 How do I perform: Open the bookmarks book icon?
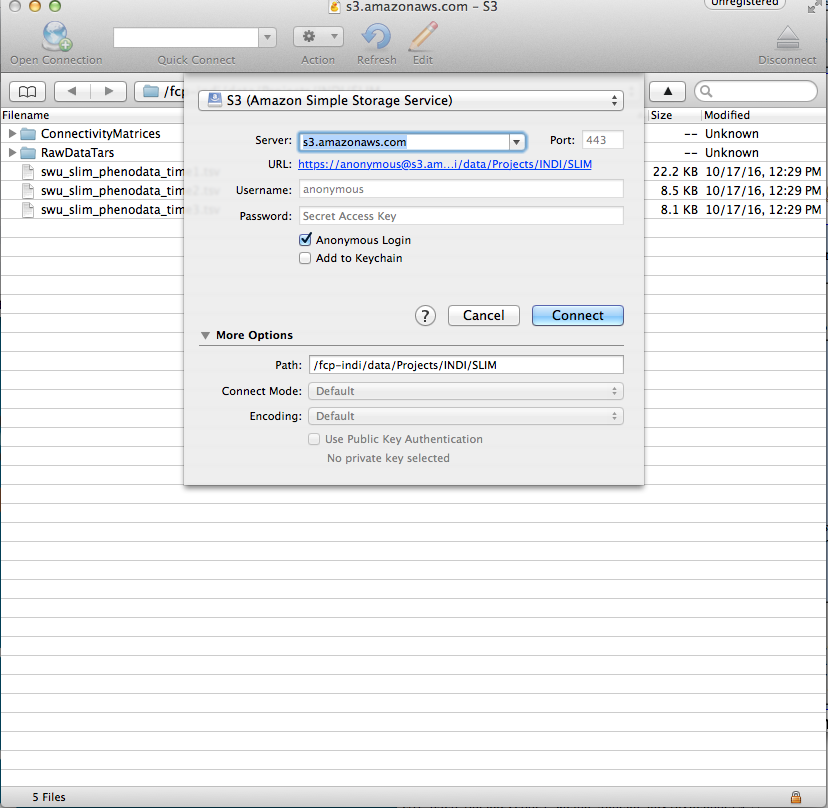pyautogui.click(x=27, y=92)
